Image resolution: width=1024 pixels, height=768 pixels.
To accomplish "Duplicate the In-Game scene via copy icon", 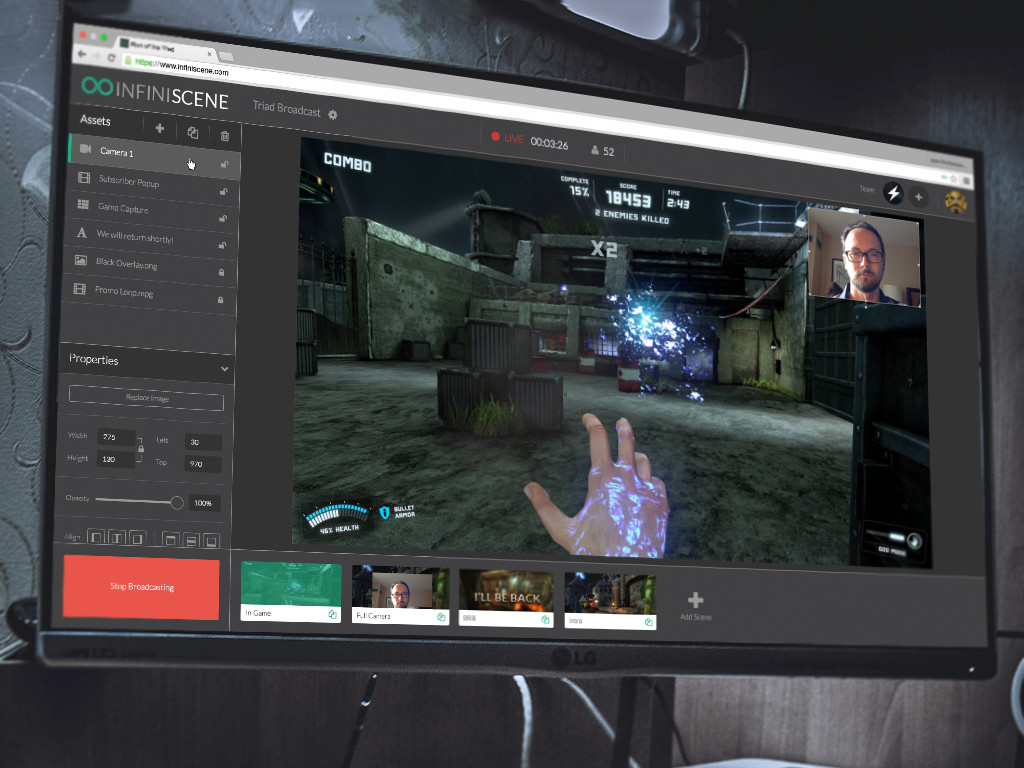I will pyautogui.click(x=332, y=614).
